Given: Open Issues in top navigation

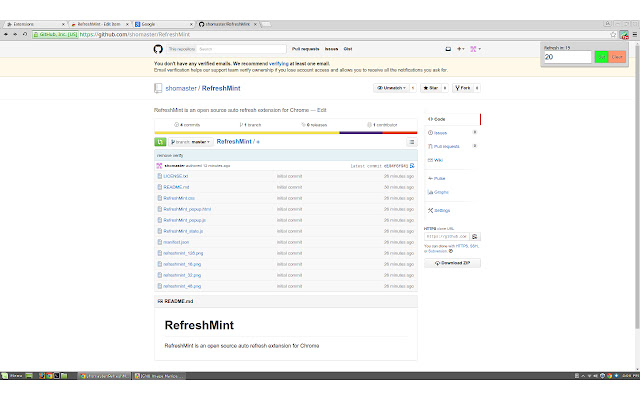Looking at the screenshot, I should (x=331, y=49).
